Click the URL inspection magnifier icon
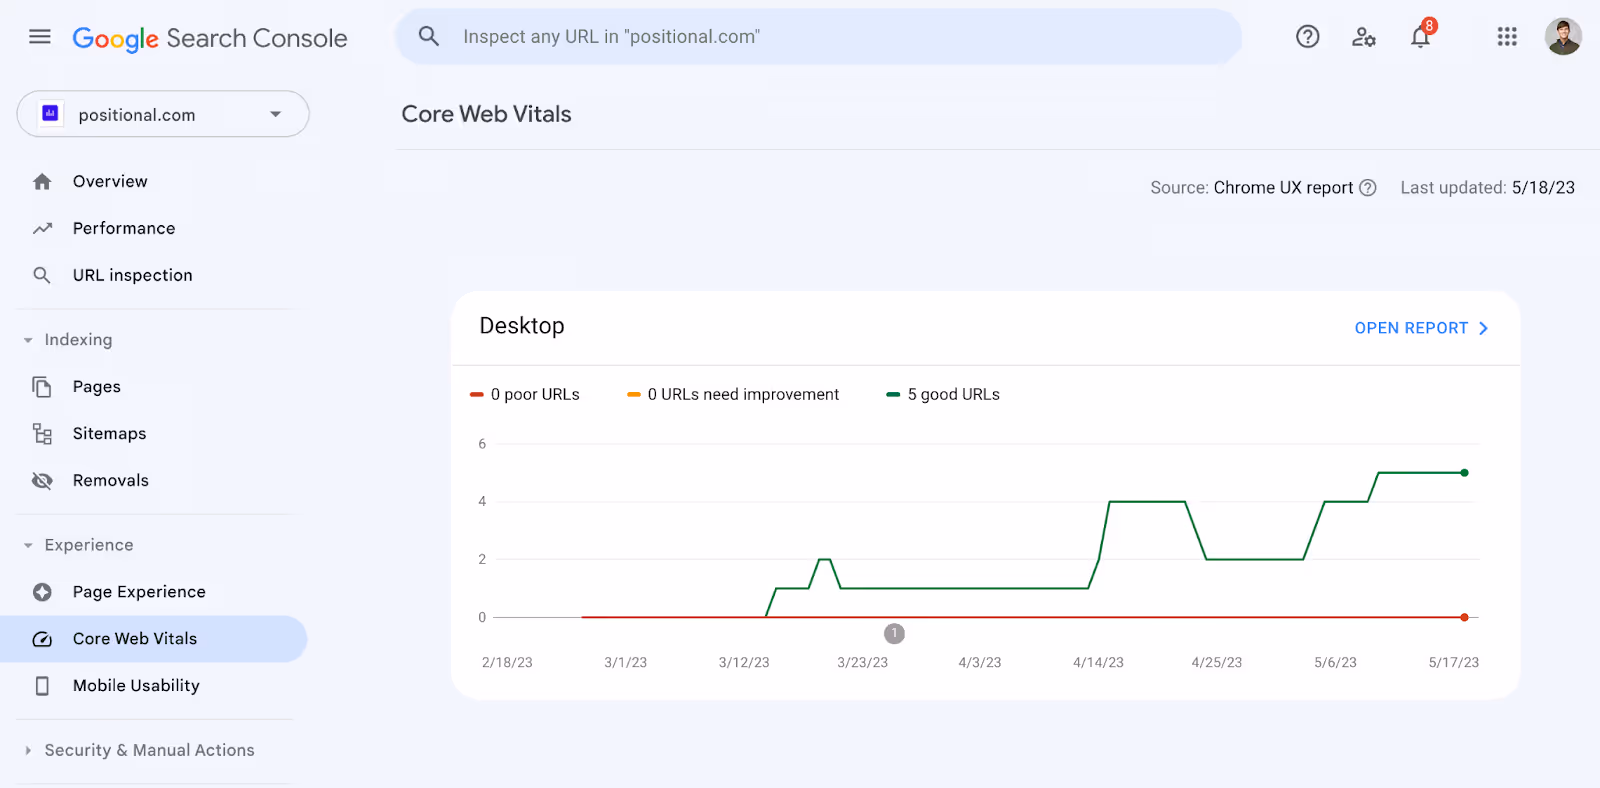Screen dimensions: 1600x788 [42, 275]
